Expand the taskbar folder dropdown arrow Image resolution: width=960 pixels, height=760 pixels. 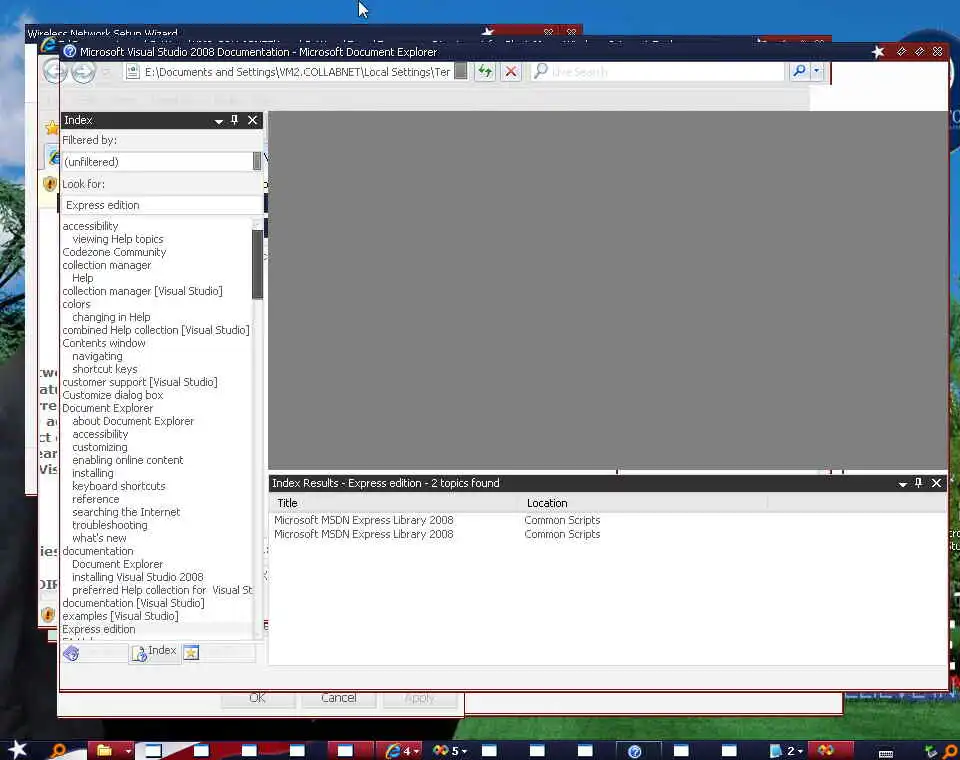(x=128, y=750)
